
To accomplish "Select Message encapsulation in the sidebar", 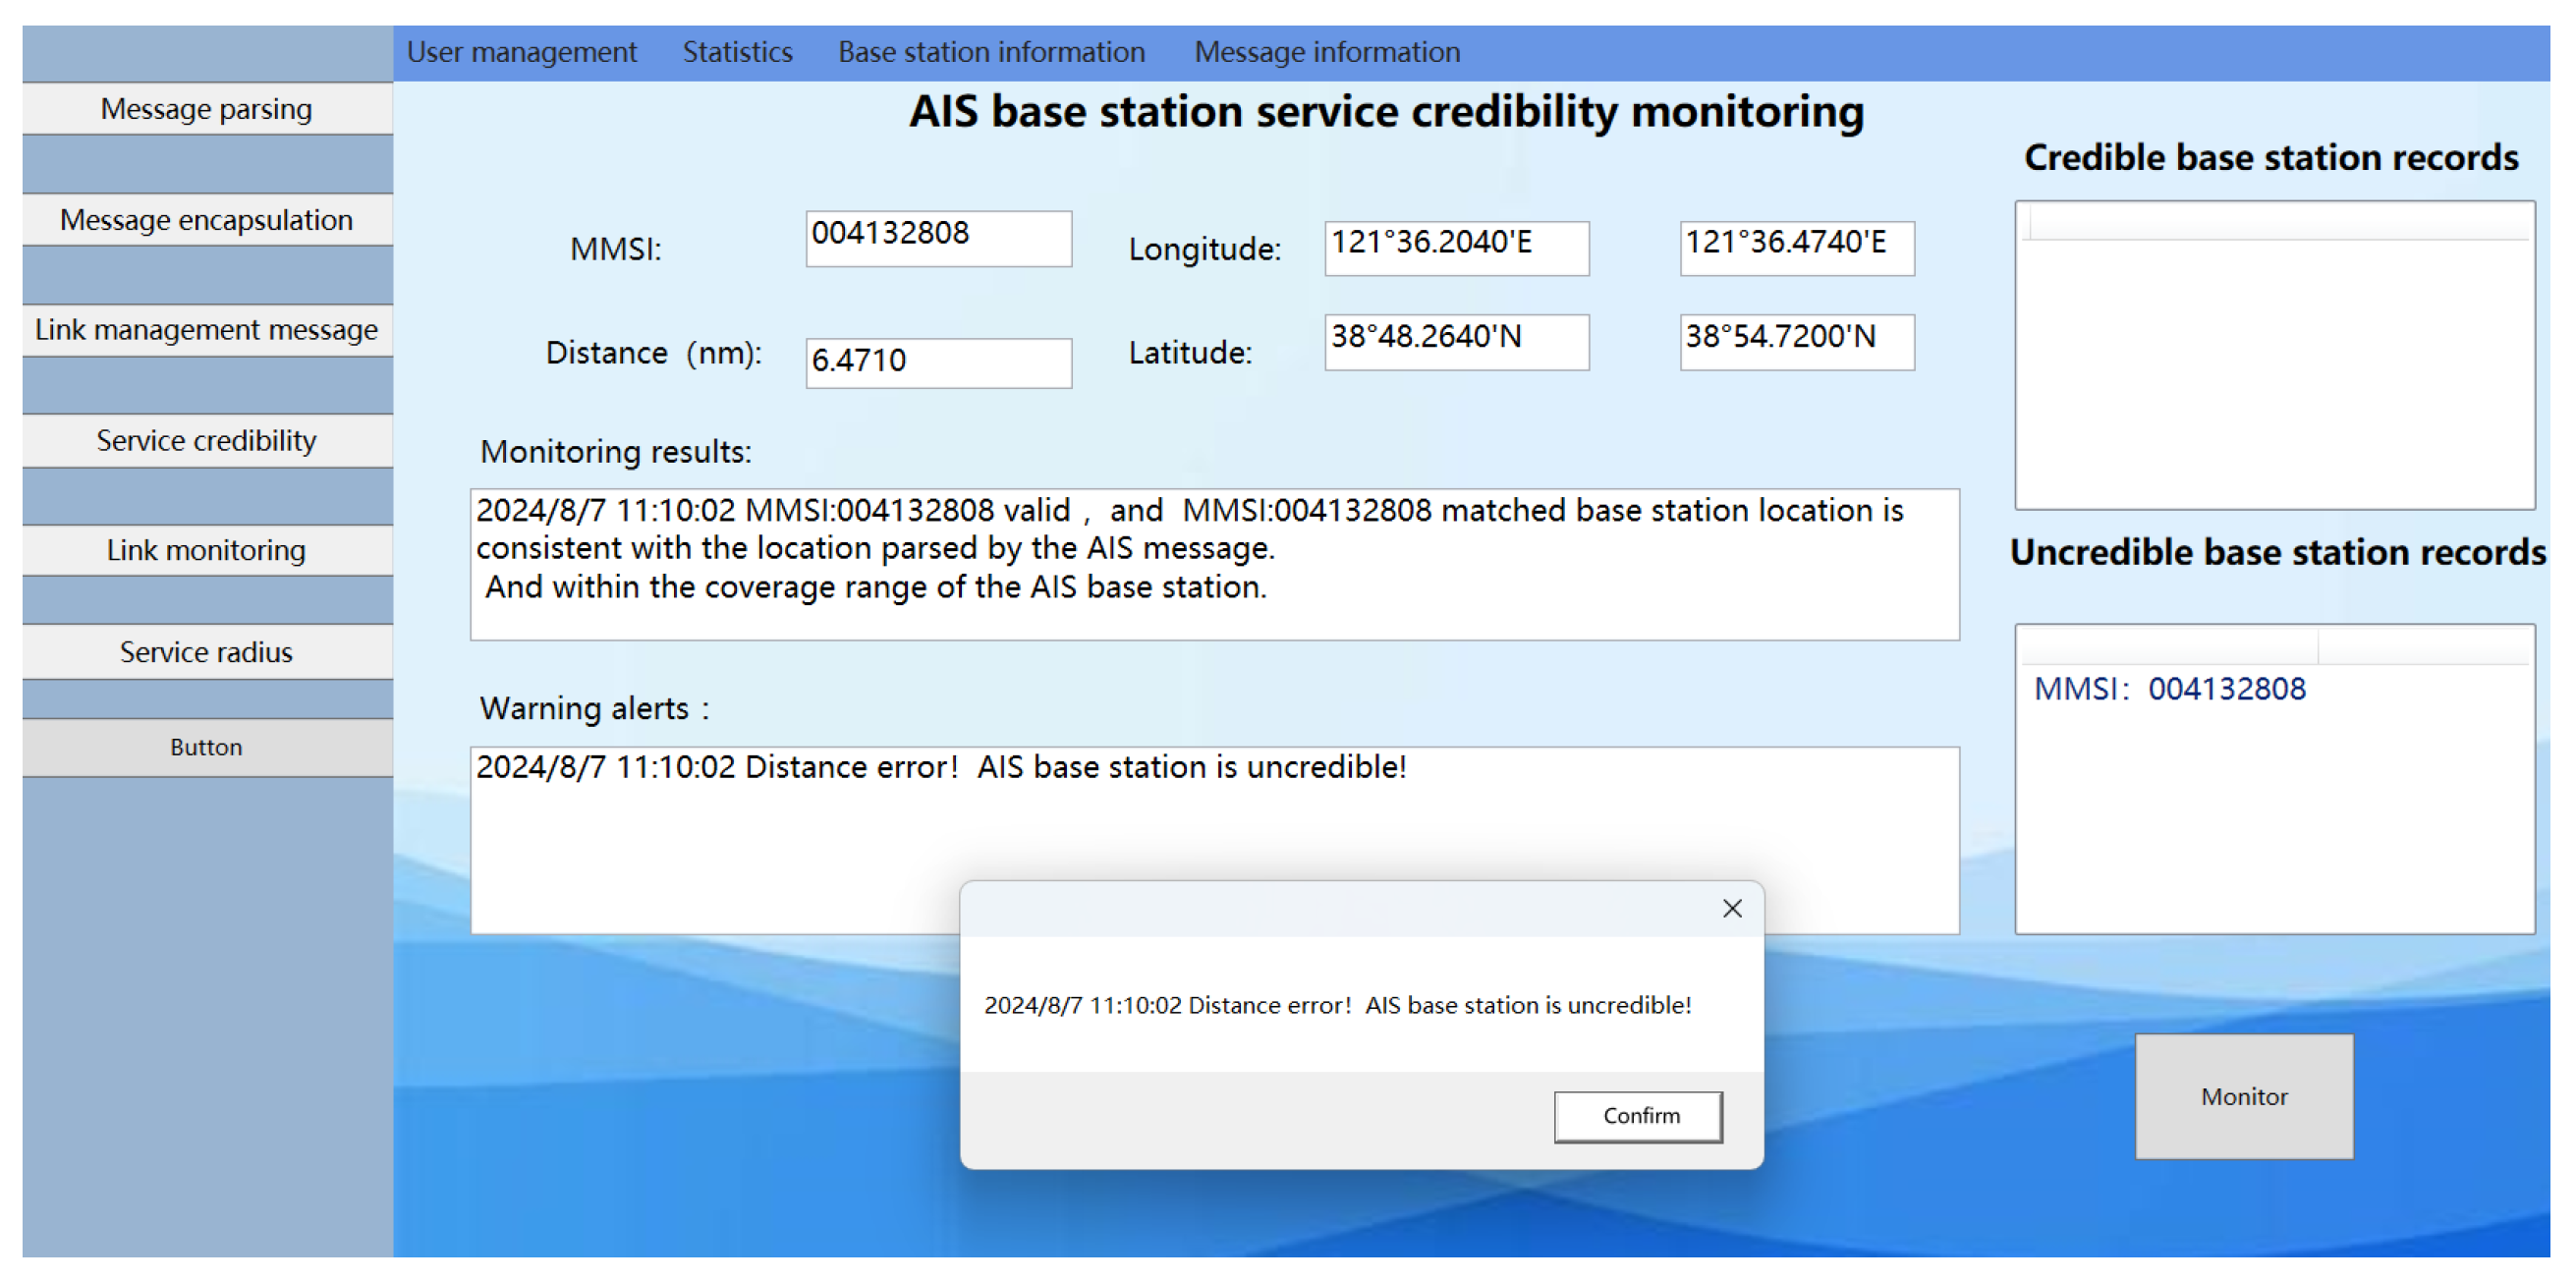I will (207, 220).
